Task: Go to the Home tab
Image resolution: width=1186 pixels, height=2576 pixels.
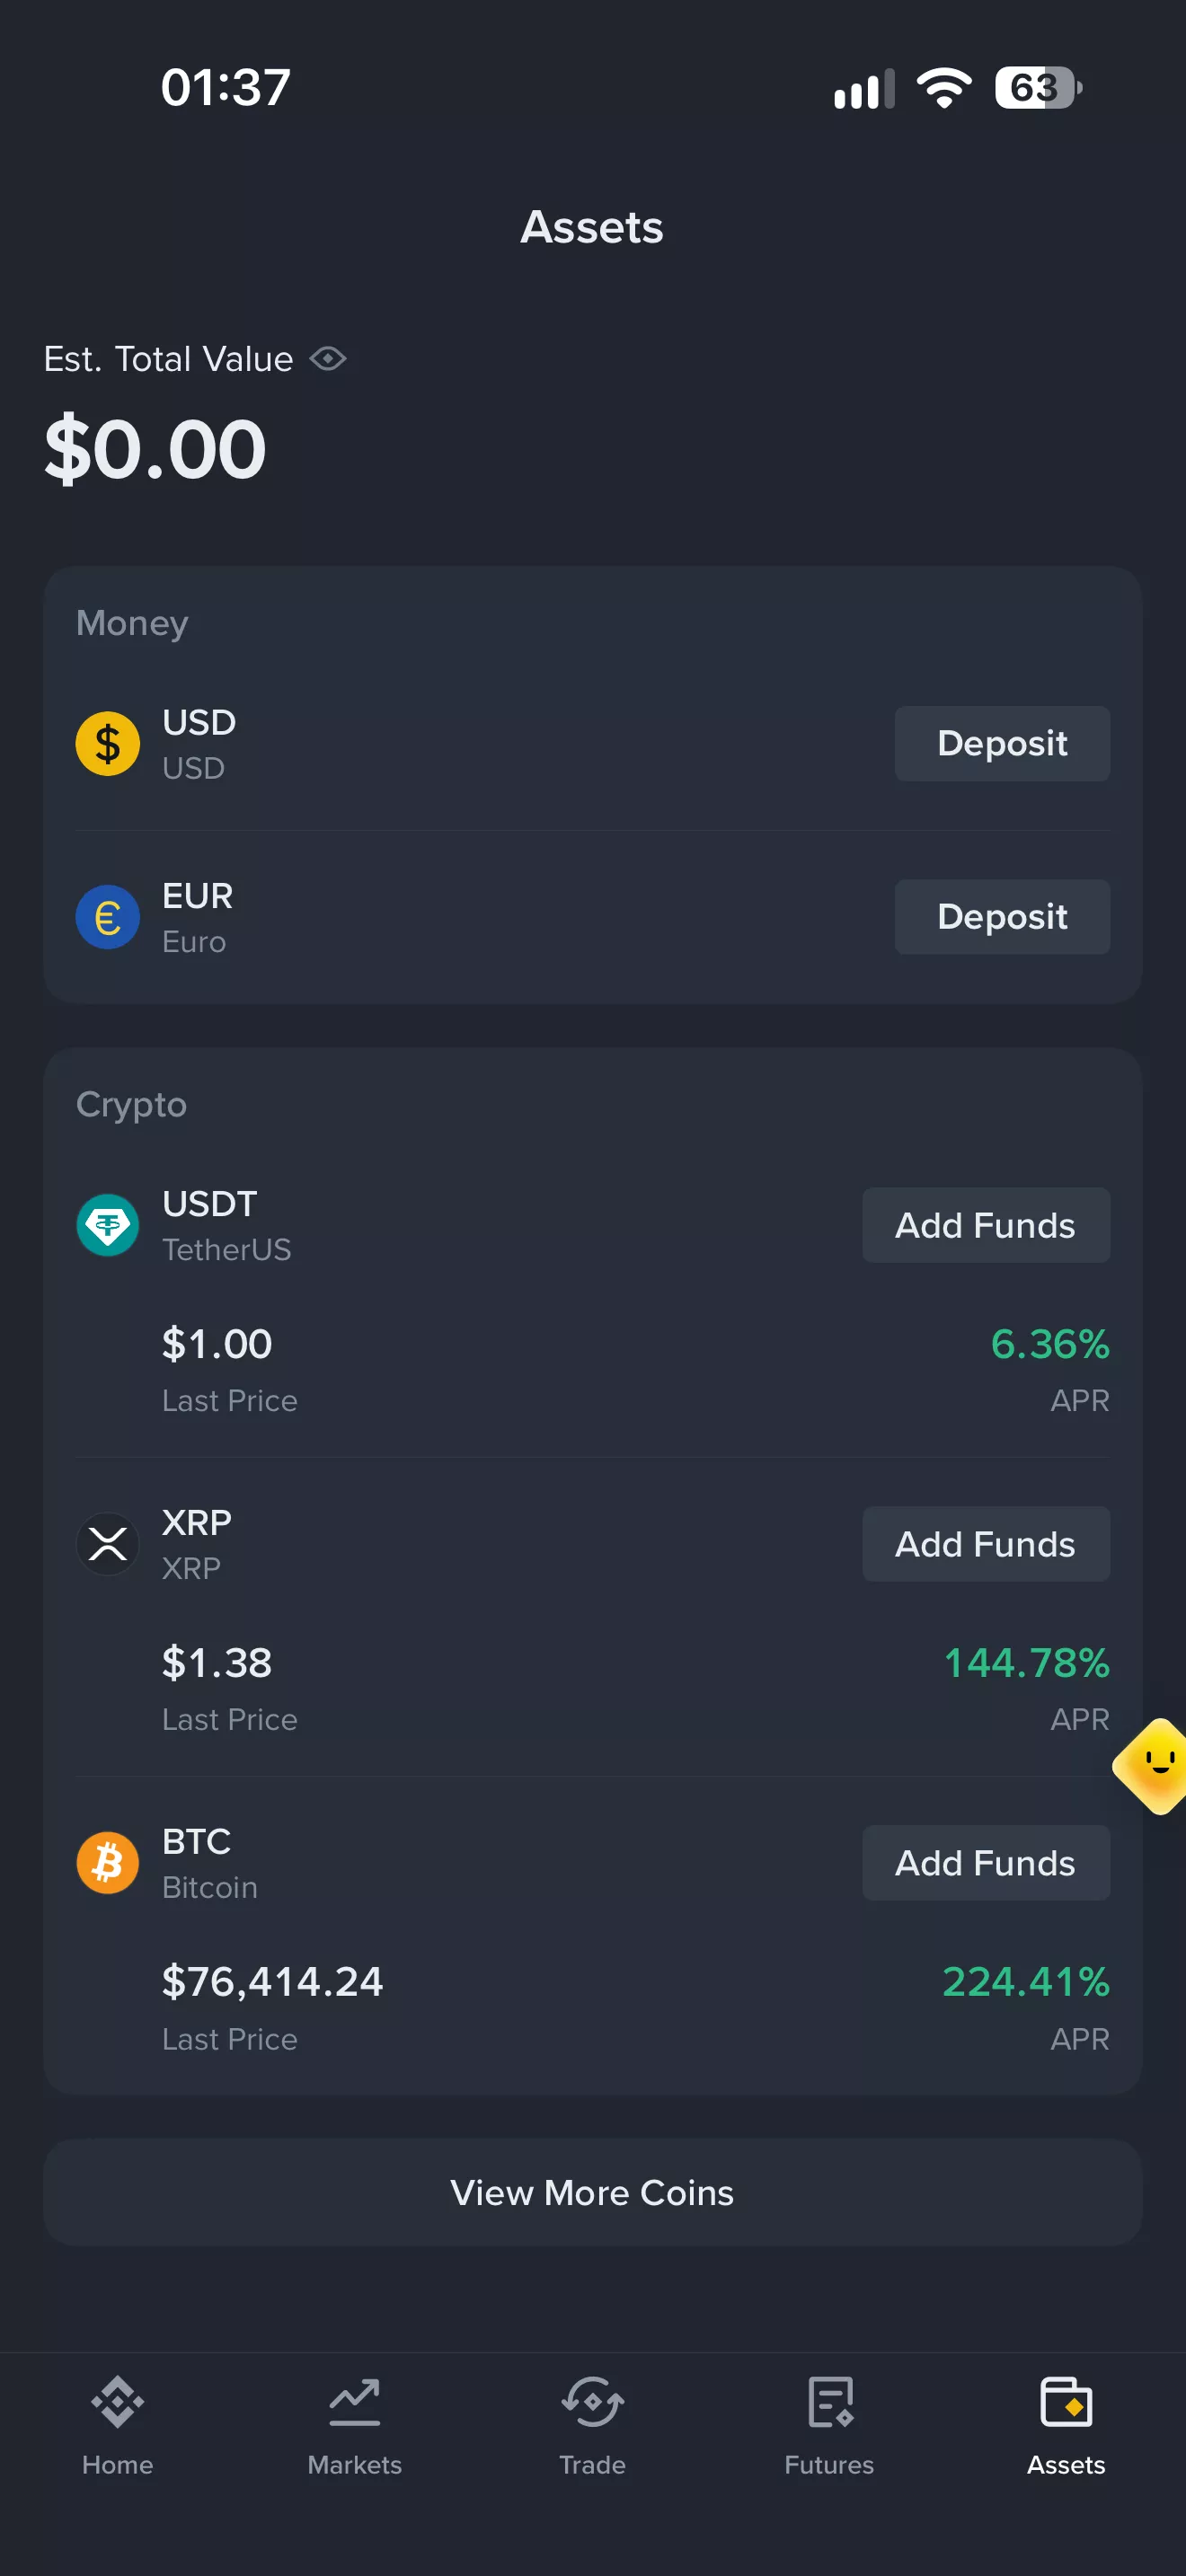Action: [x=118, y=2426]
